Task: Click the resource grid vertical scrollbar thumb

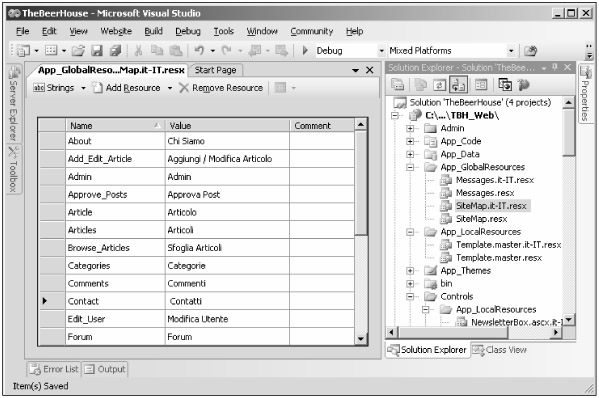Action: [360, 183]
